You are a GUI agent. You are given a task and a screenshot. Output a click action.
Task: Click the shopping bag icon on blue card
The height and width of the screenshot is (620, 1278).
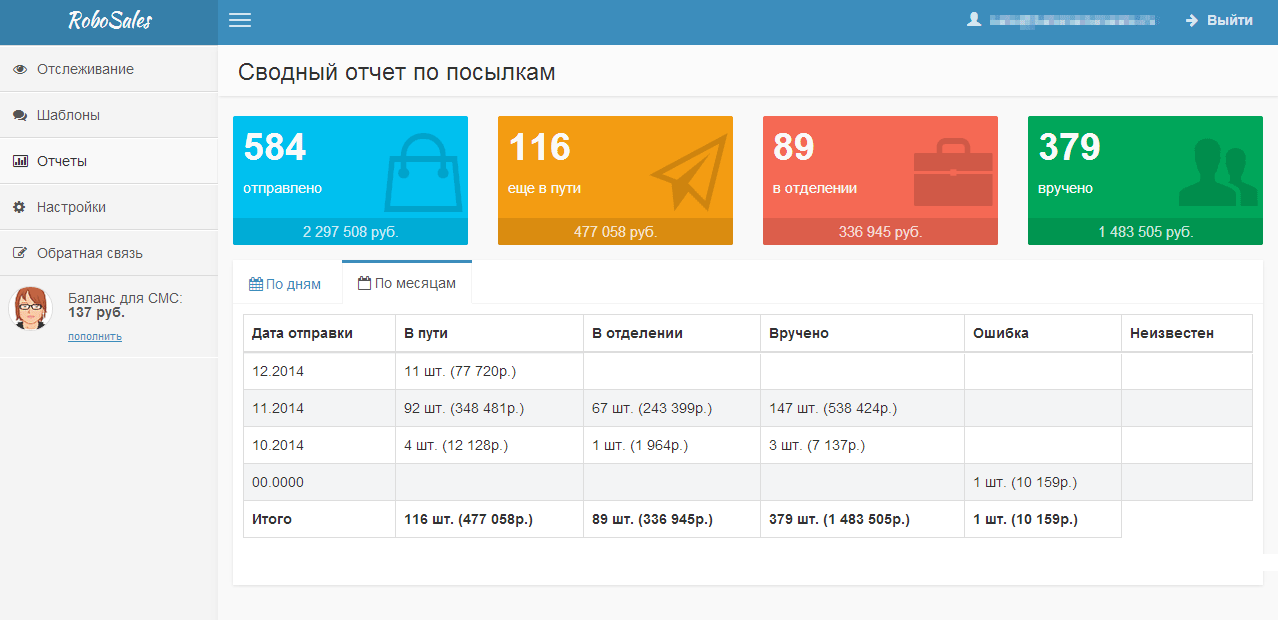(x=426, y=172)
